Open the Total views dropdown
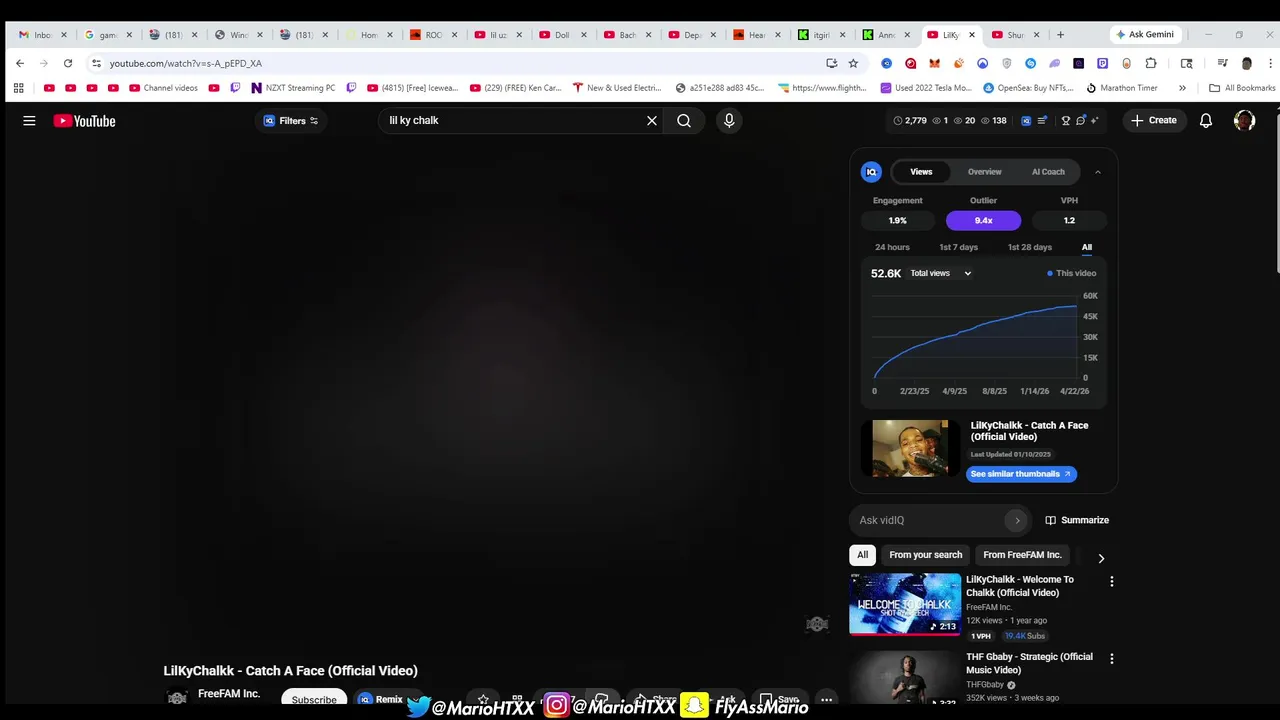 (940, 273)
